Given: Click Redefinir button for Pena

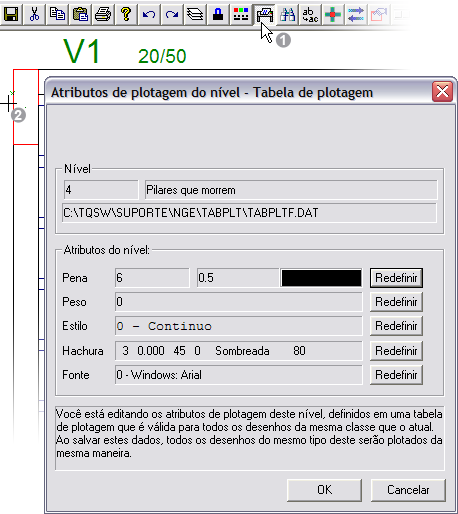Looking at the screenshot, I should point(396,278).
